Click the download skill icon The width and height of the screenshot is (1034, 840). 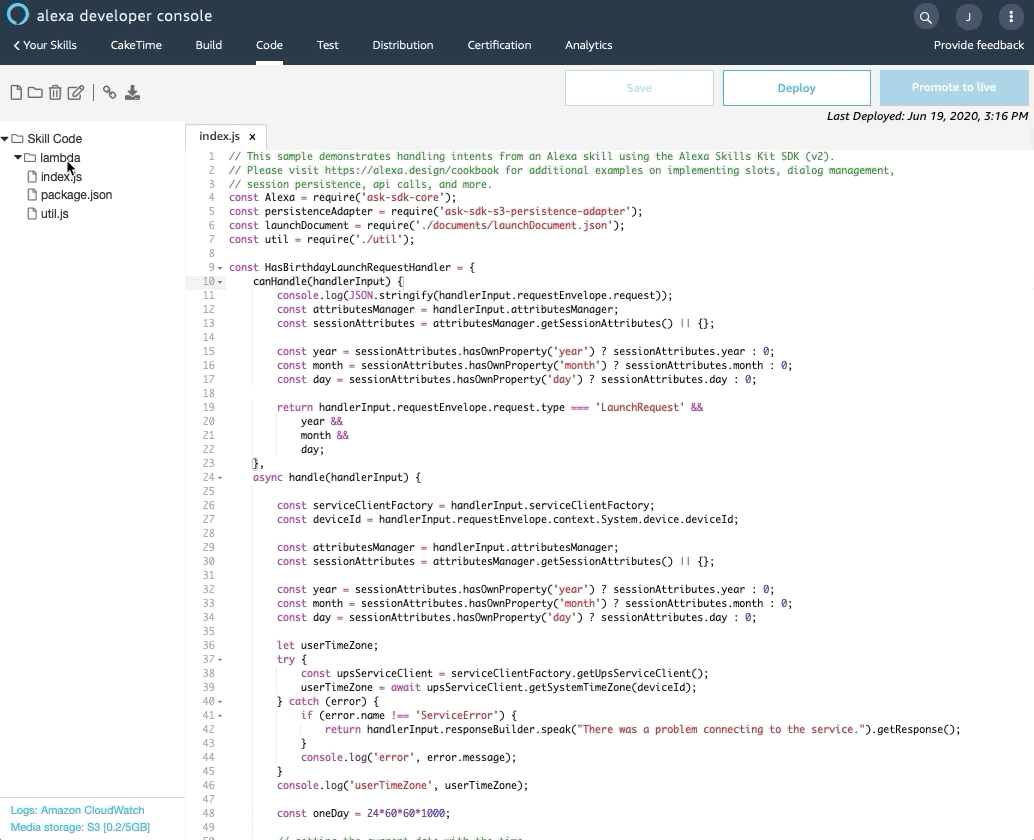tap(132, 93)
